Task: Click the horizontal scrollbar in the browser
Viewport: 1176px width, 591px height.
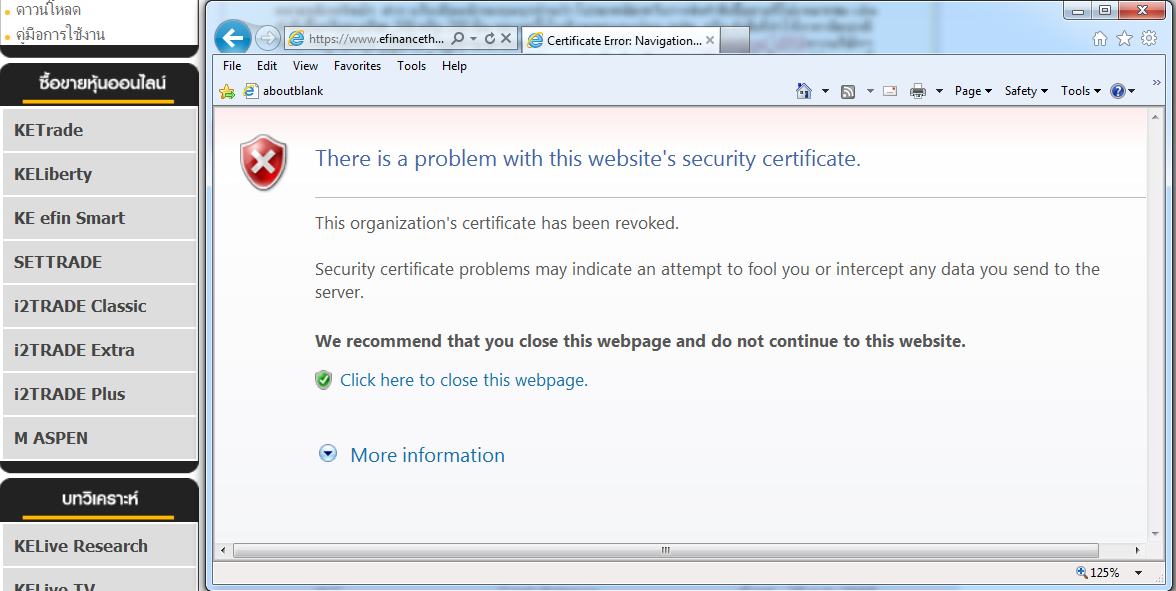Action: pos(665,550)
